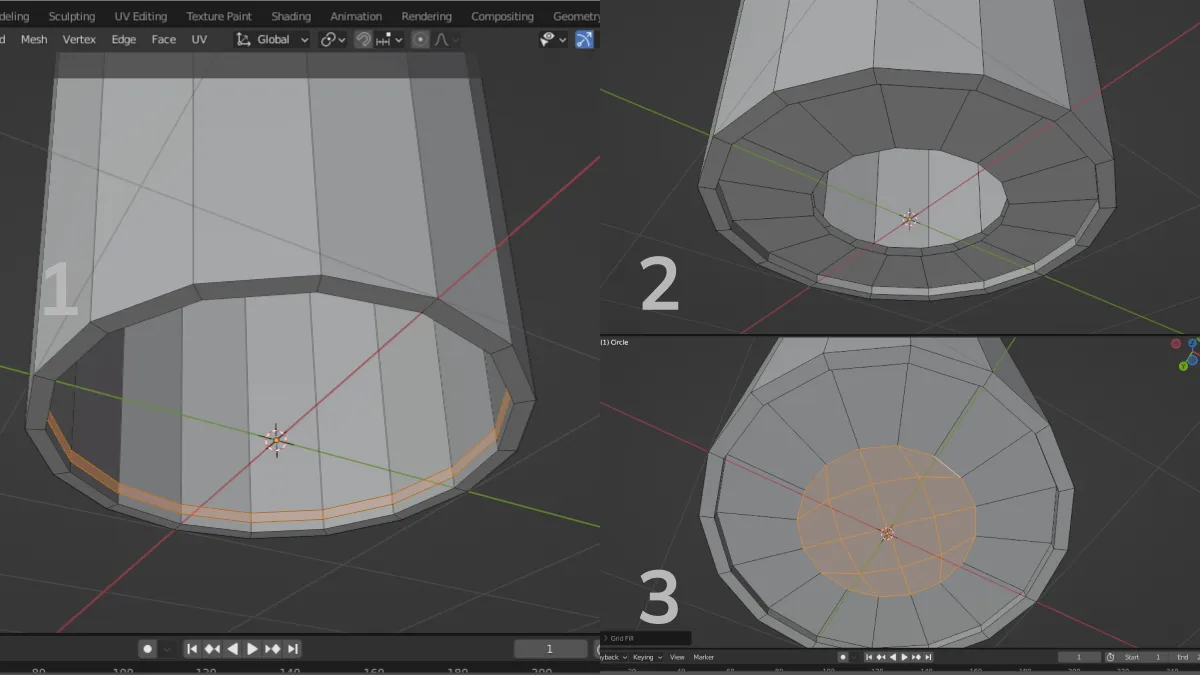Jump to the start frame in the left timeline

[193, 649]
